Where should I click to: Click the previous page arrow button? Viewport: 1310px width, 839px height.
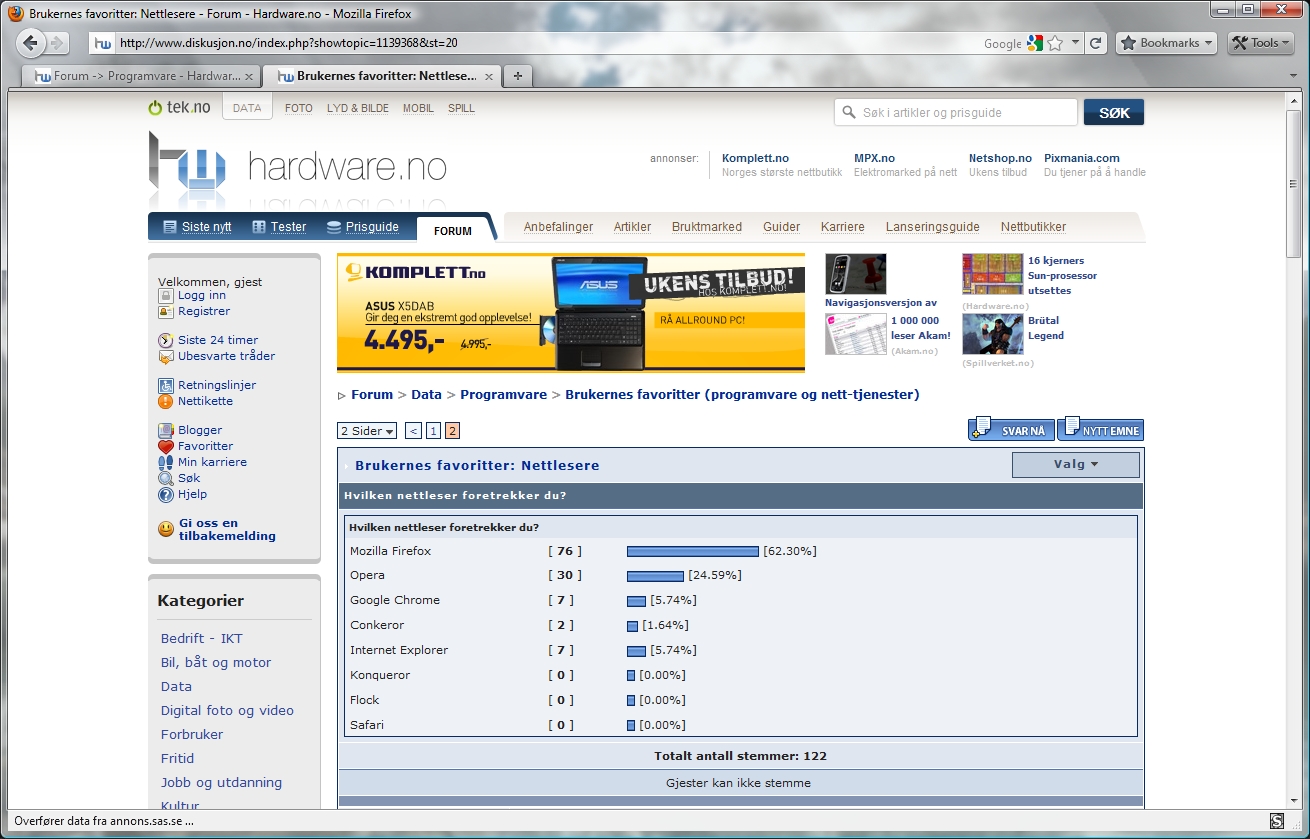coord(414,431)
